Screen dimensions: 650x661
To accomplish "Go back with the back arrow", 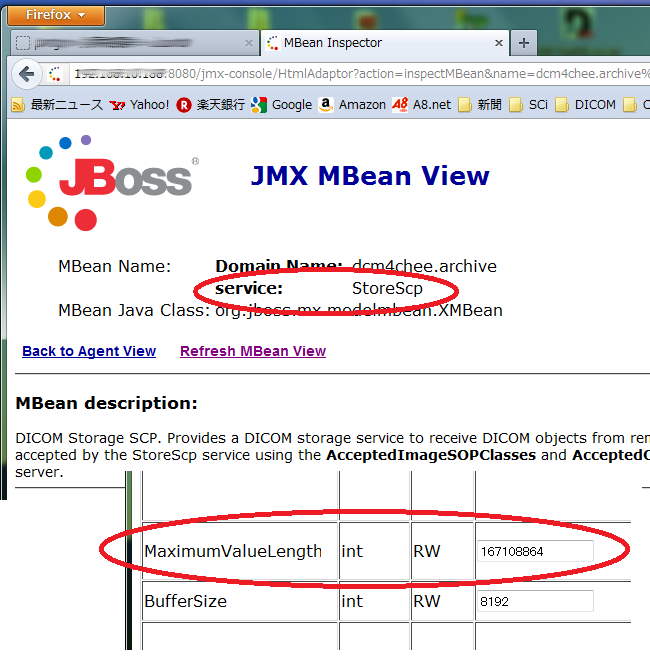I will click(x=27, y=75).
